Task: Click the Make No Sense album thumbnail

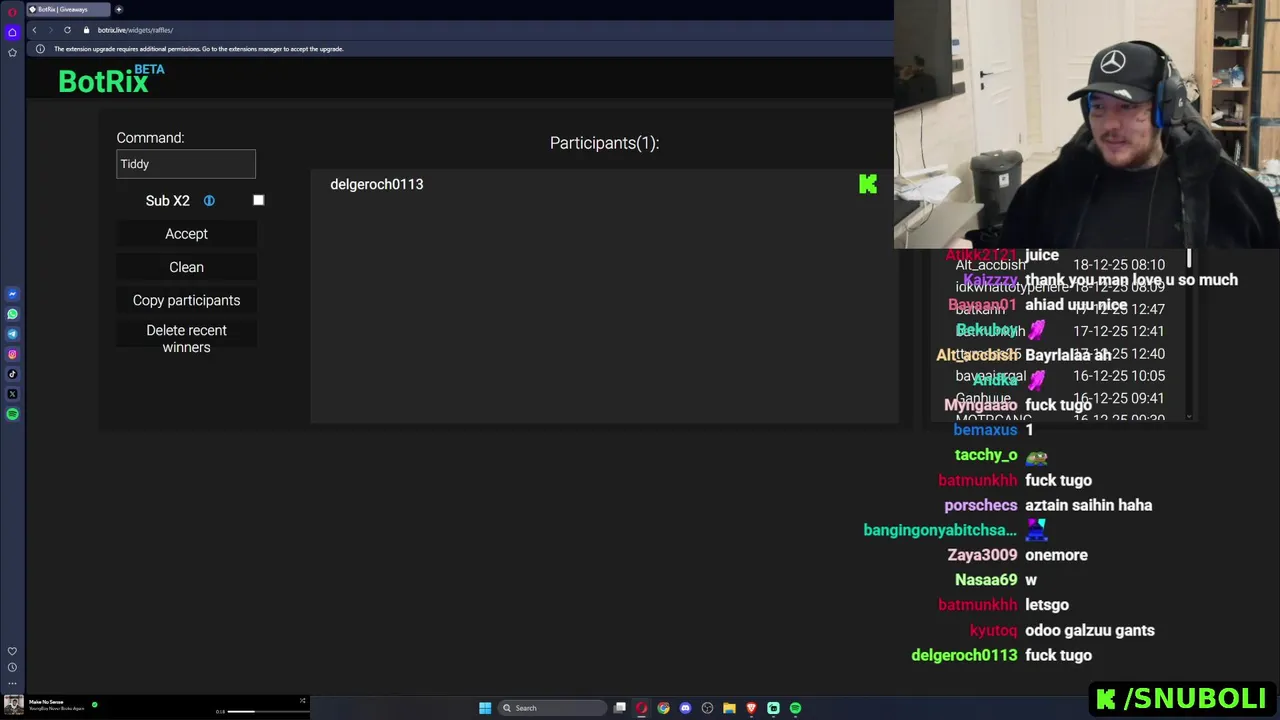Action: point(14,705)
